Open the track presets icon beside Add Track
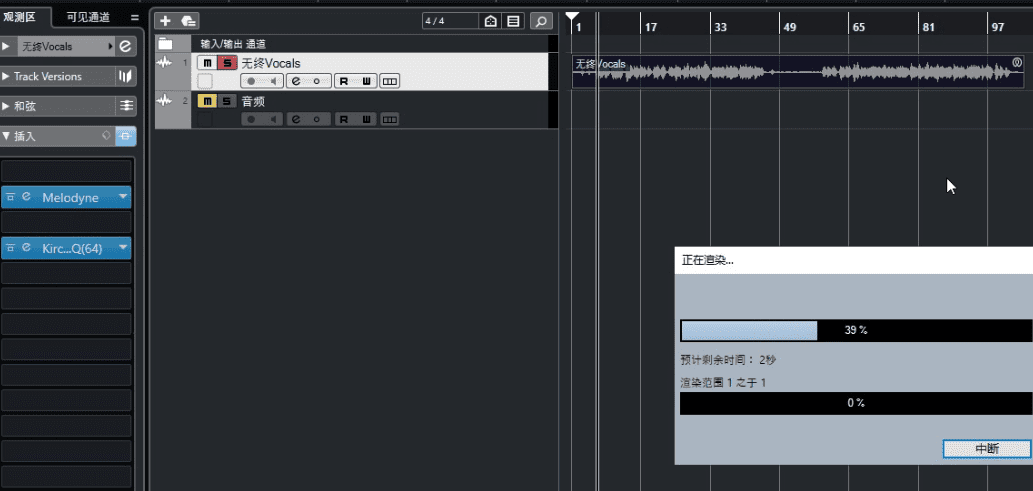This screenshot has height=491, width=1033. point(188,21)
